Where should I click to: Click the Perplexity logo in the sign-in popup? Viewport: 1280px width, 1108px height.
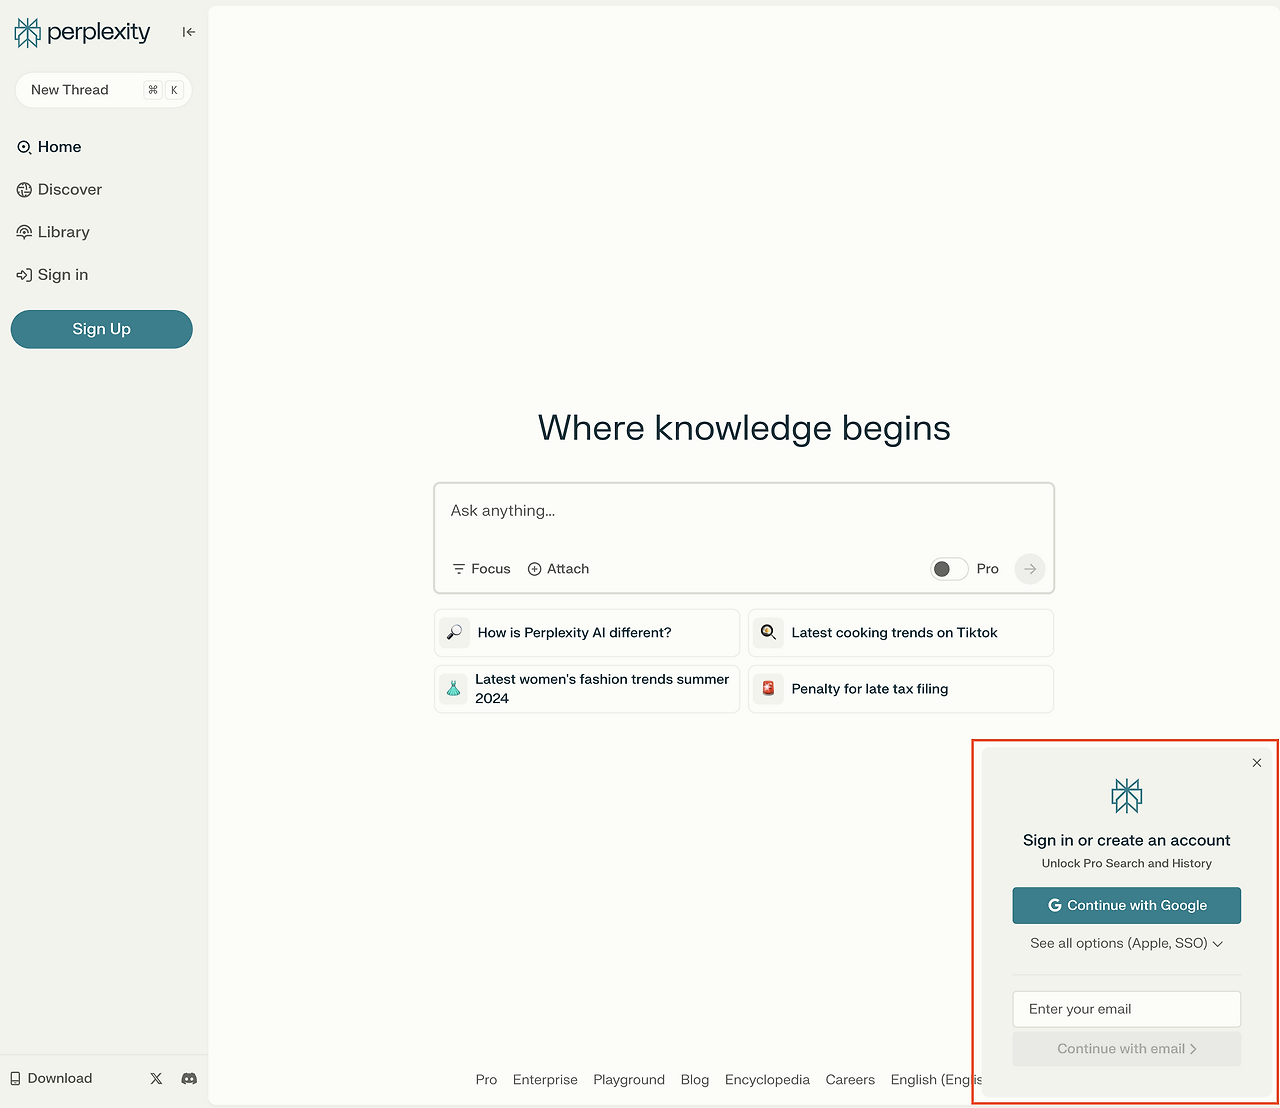pyautogui.click(x=1127, y=796)
